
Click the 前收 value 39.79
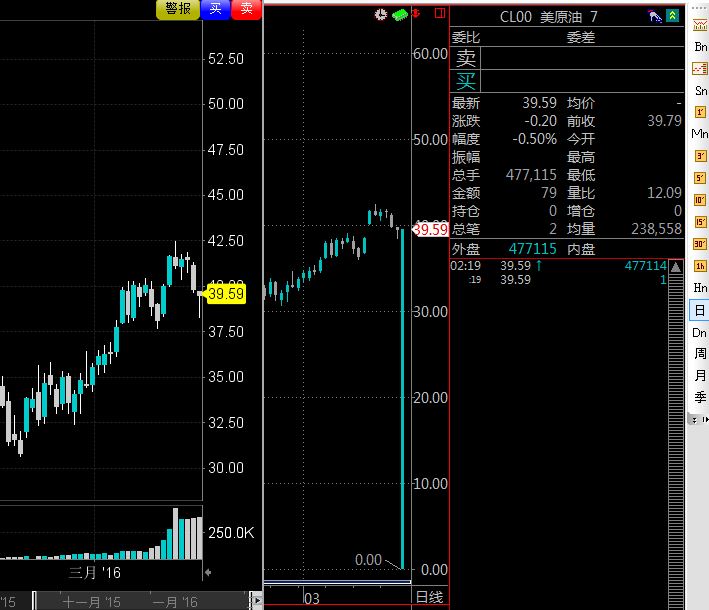coord(664,121)
